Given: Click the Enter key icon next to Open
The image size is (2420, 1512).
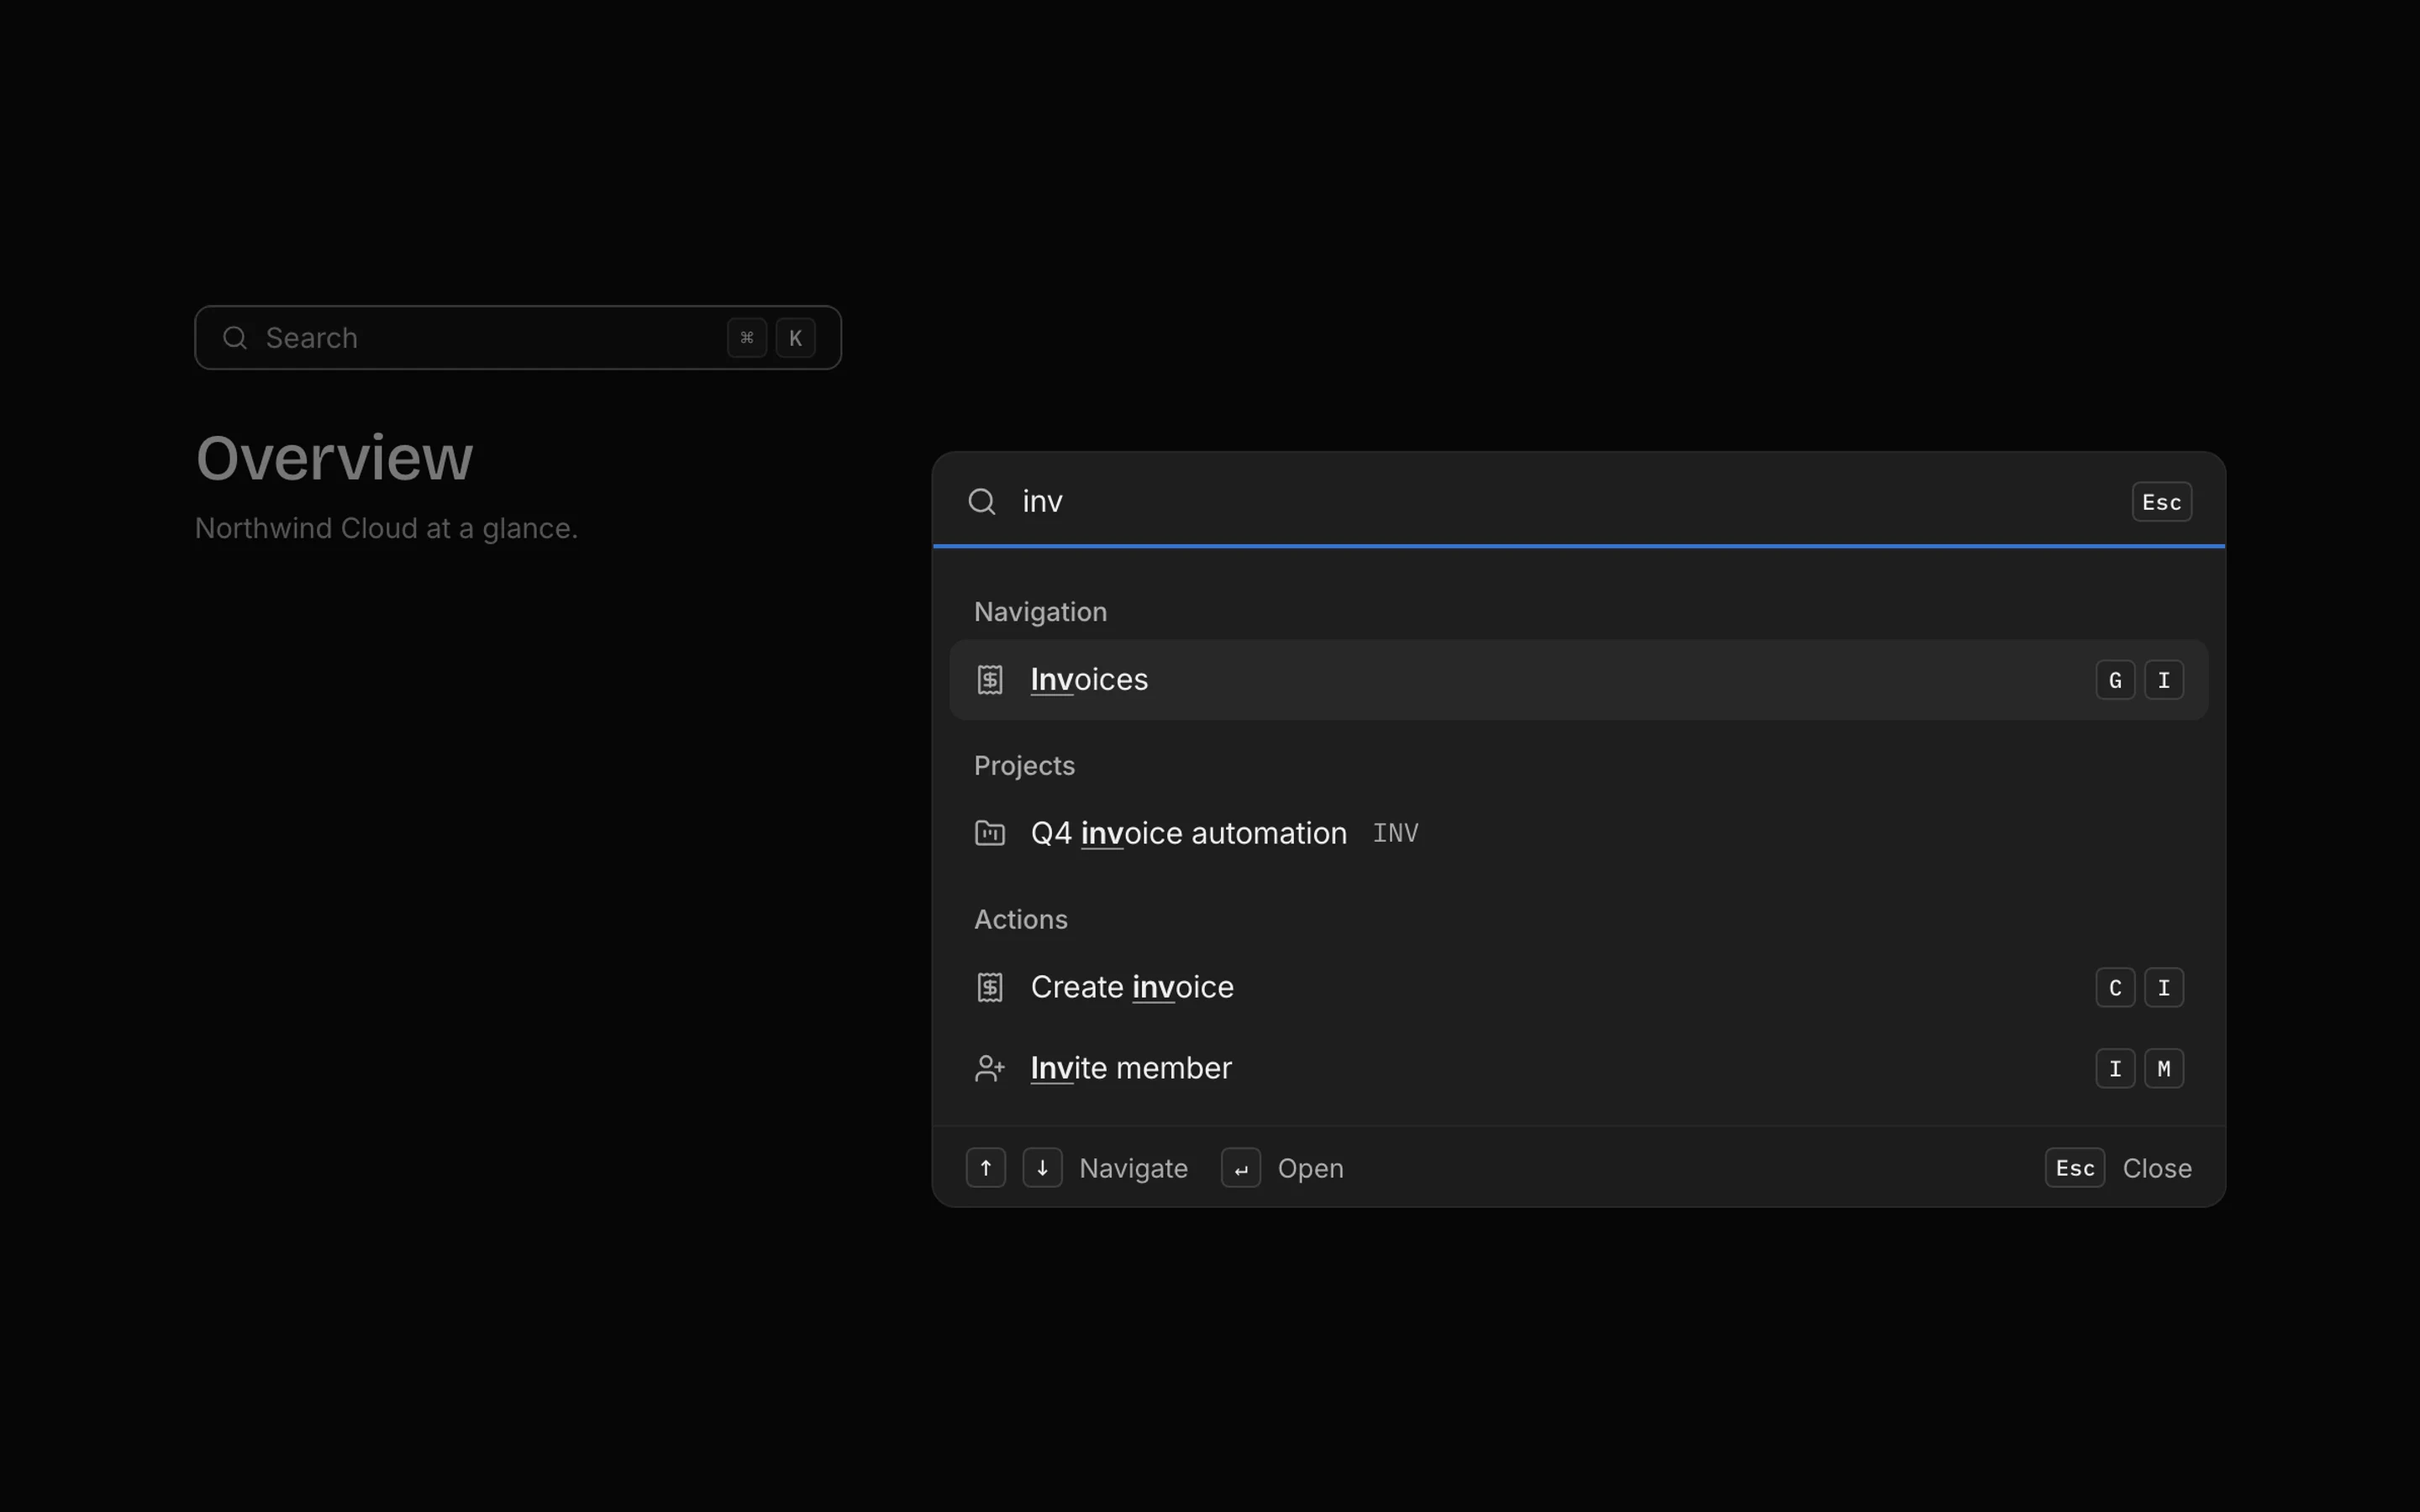Looking at the screenshot, I should point(1241,1168).
